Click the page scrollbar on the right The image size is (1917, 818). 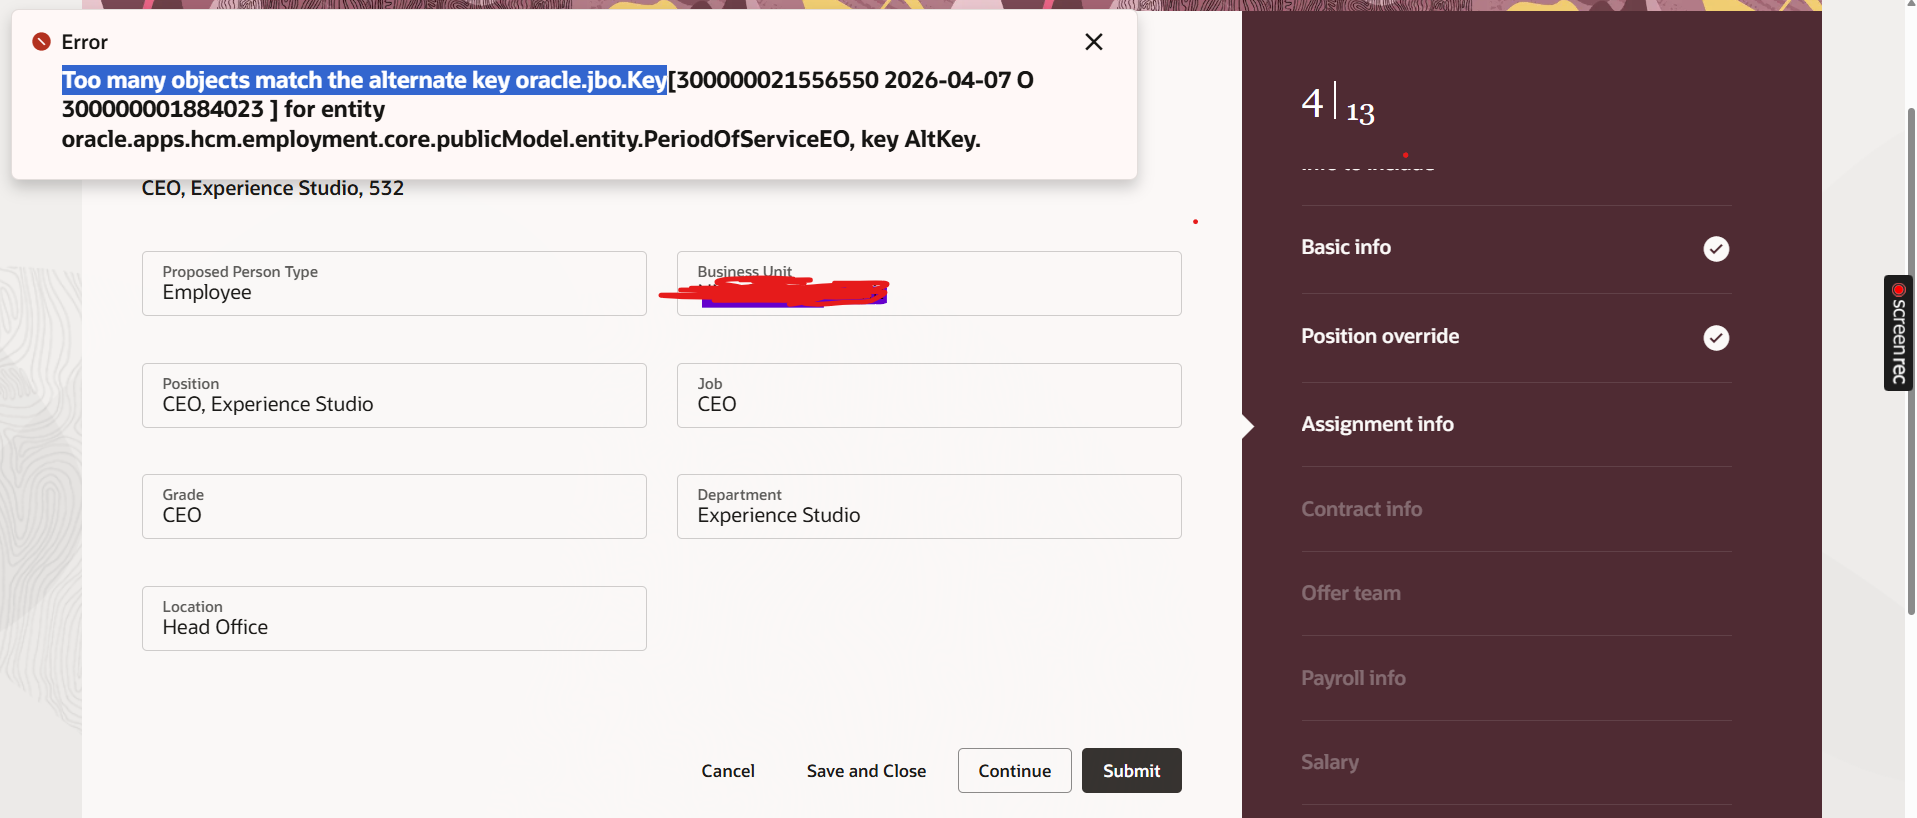[1911, 360]
